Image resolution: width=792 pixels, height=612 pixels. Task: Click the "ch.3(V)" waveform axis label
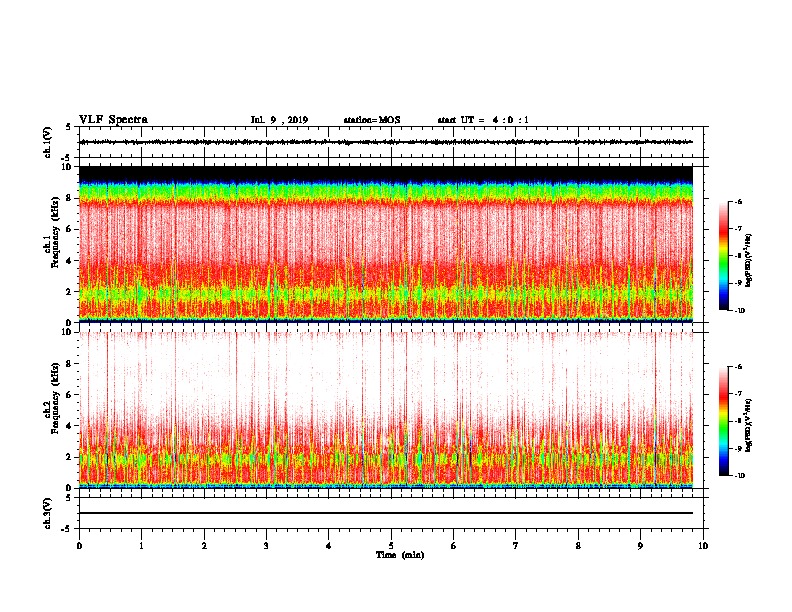pos(48,513)
